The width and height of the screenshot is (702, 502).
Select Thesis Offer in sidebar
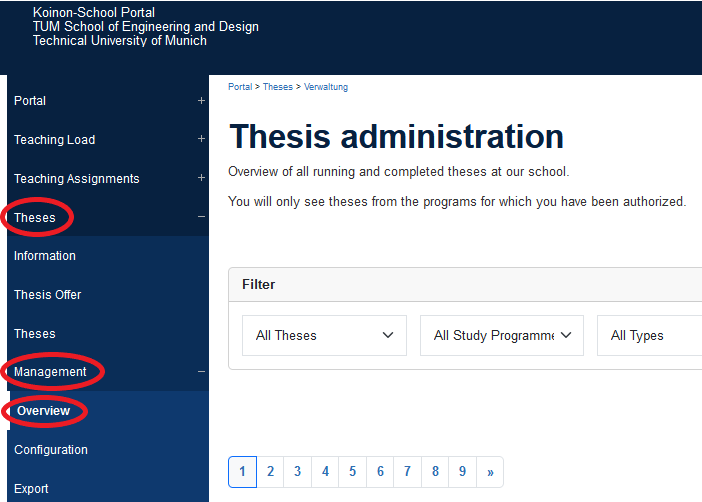pos(48,295)
